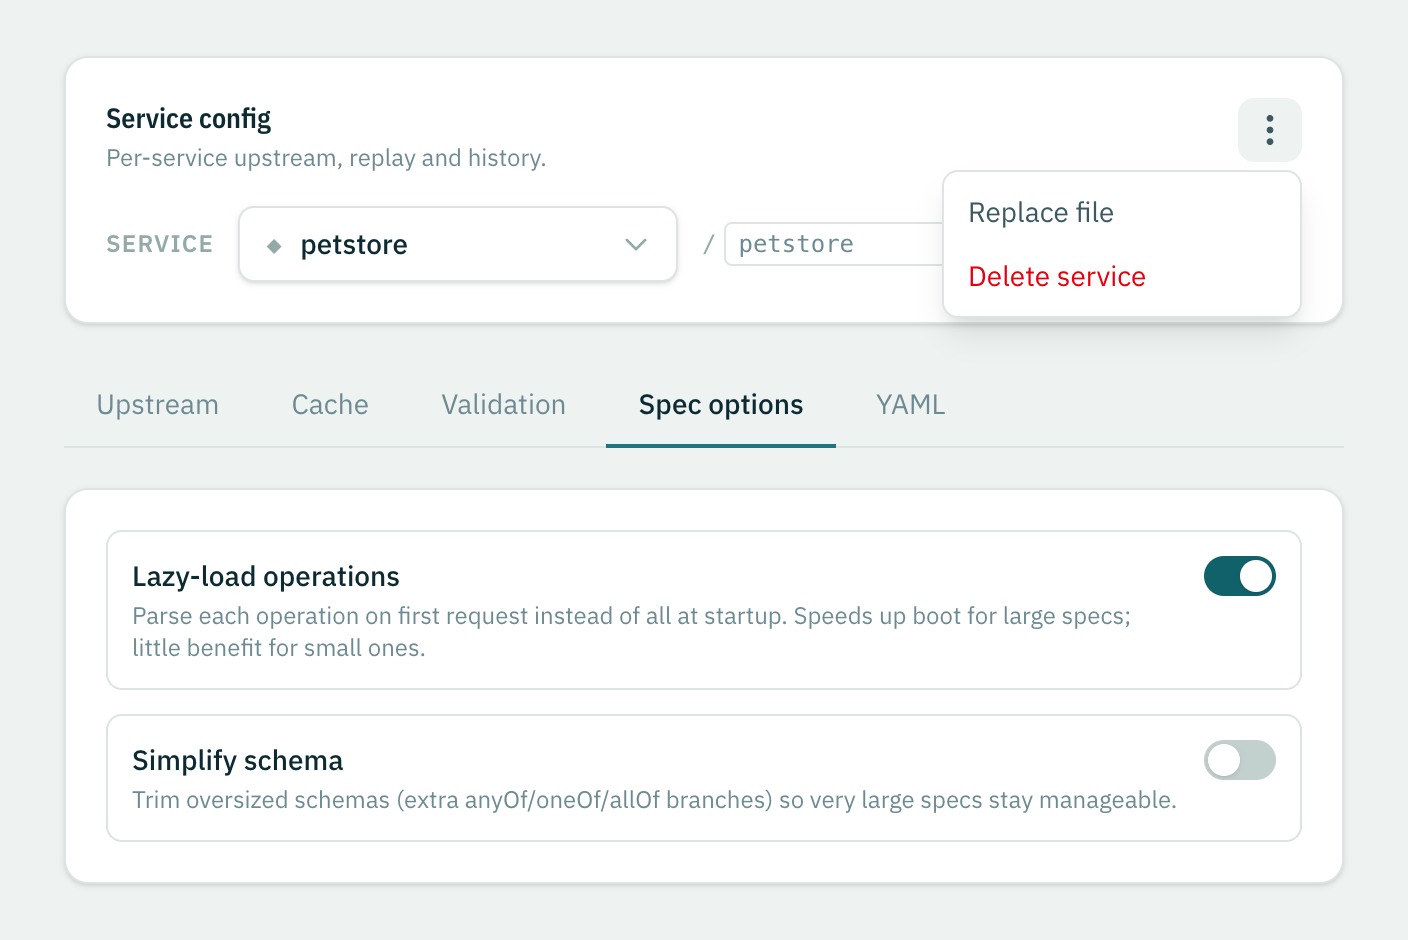Screen dimensions: 1408x940
Task: Click the 'Per-service upstream, replay and history.' subtitle
Action: point(326,158)
